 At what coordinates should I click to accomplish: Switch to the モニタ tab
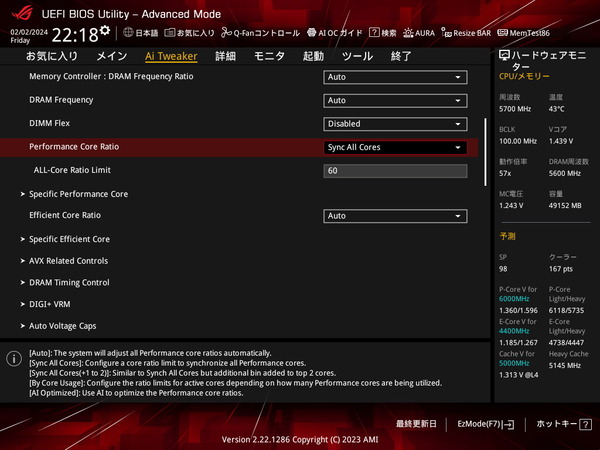point(269,56)
